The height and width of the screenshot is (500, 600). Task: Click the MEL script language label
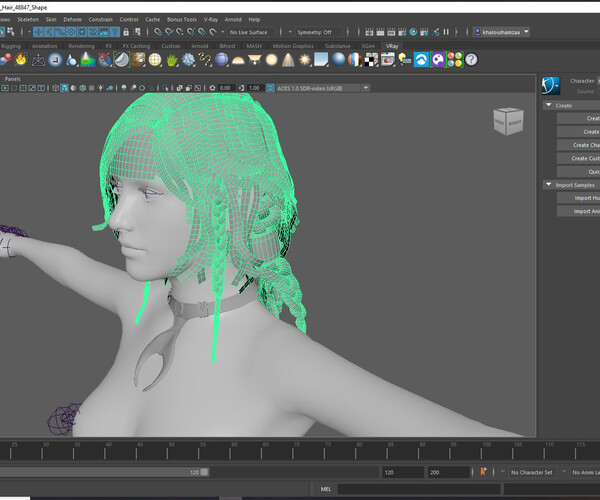(326, 489)
